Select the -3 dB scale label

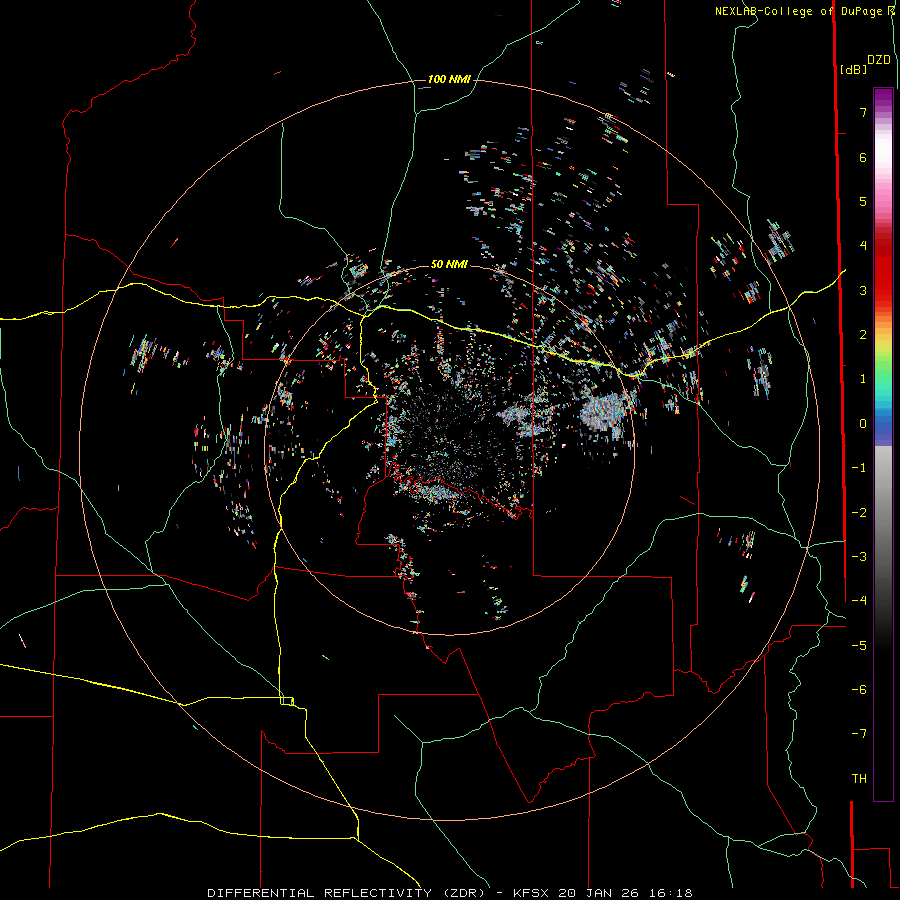point(859,557)
